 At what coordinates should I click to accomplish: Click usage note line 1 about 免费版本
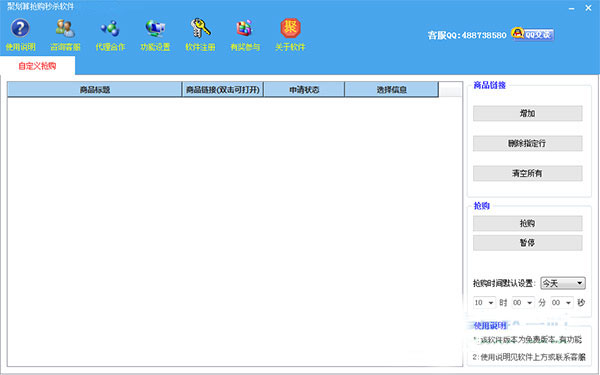click(528, 339)
